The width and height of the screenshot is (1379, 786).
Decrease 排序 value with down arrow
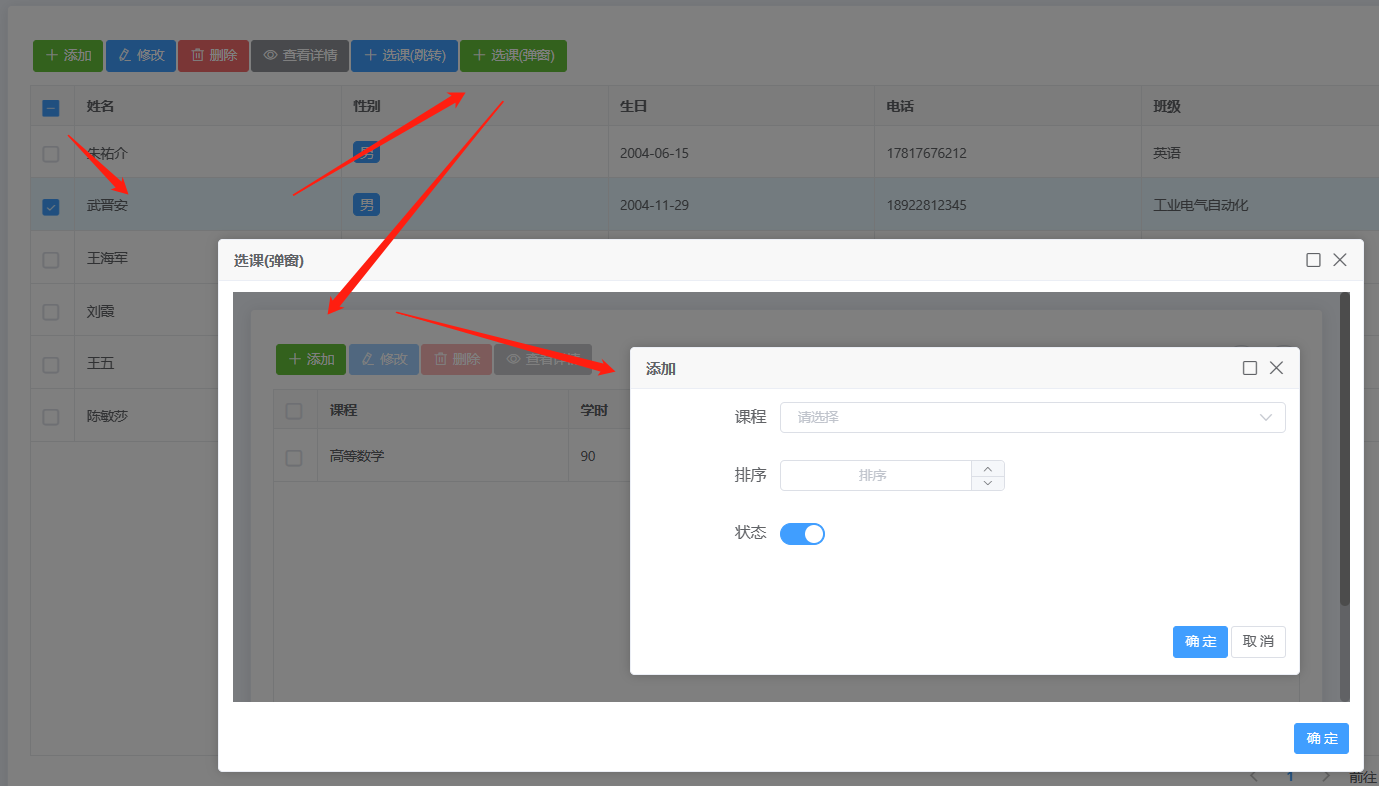(988, 483)
